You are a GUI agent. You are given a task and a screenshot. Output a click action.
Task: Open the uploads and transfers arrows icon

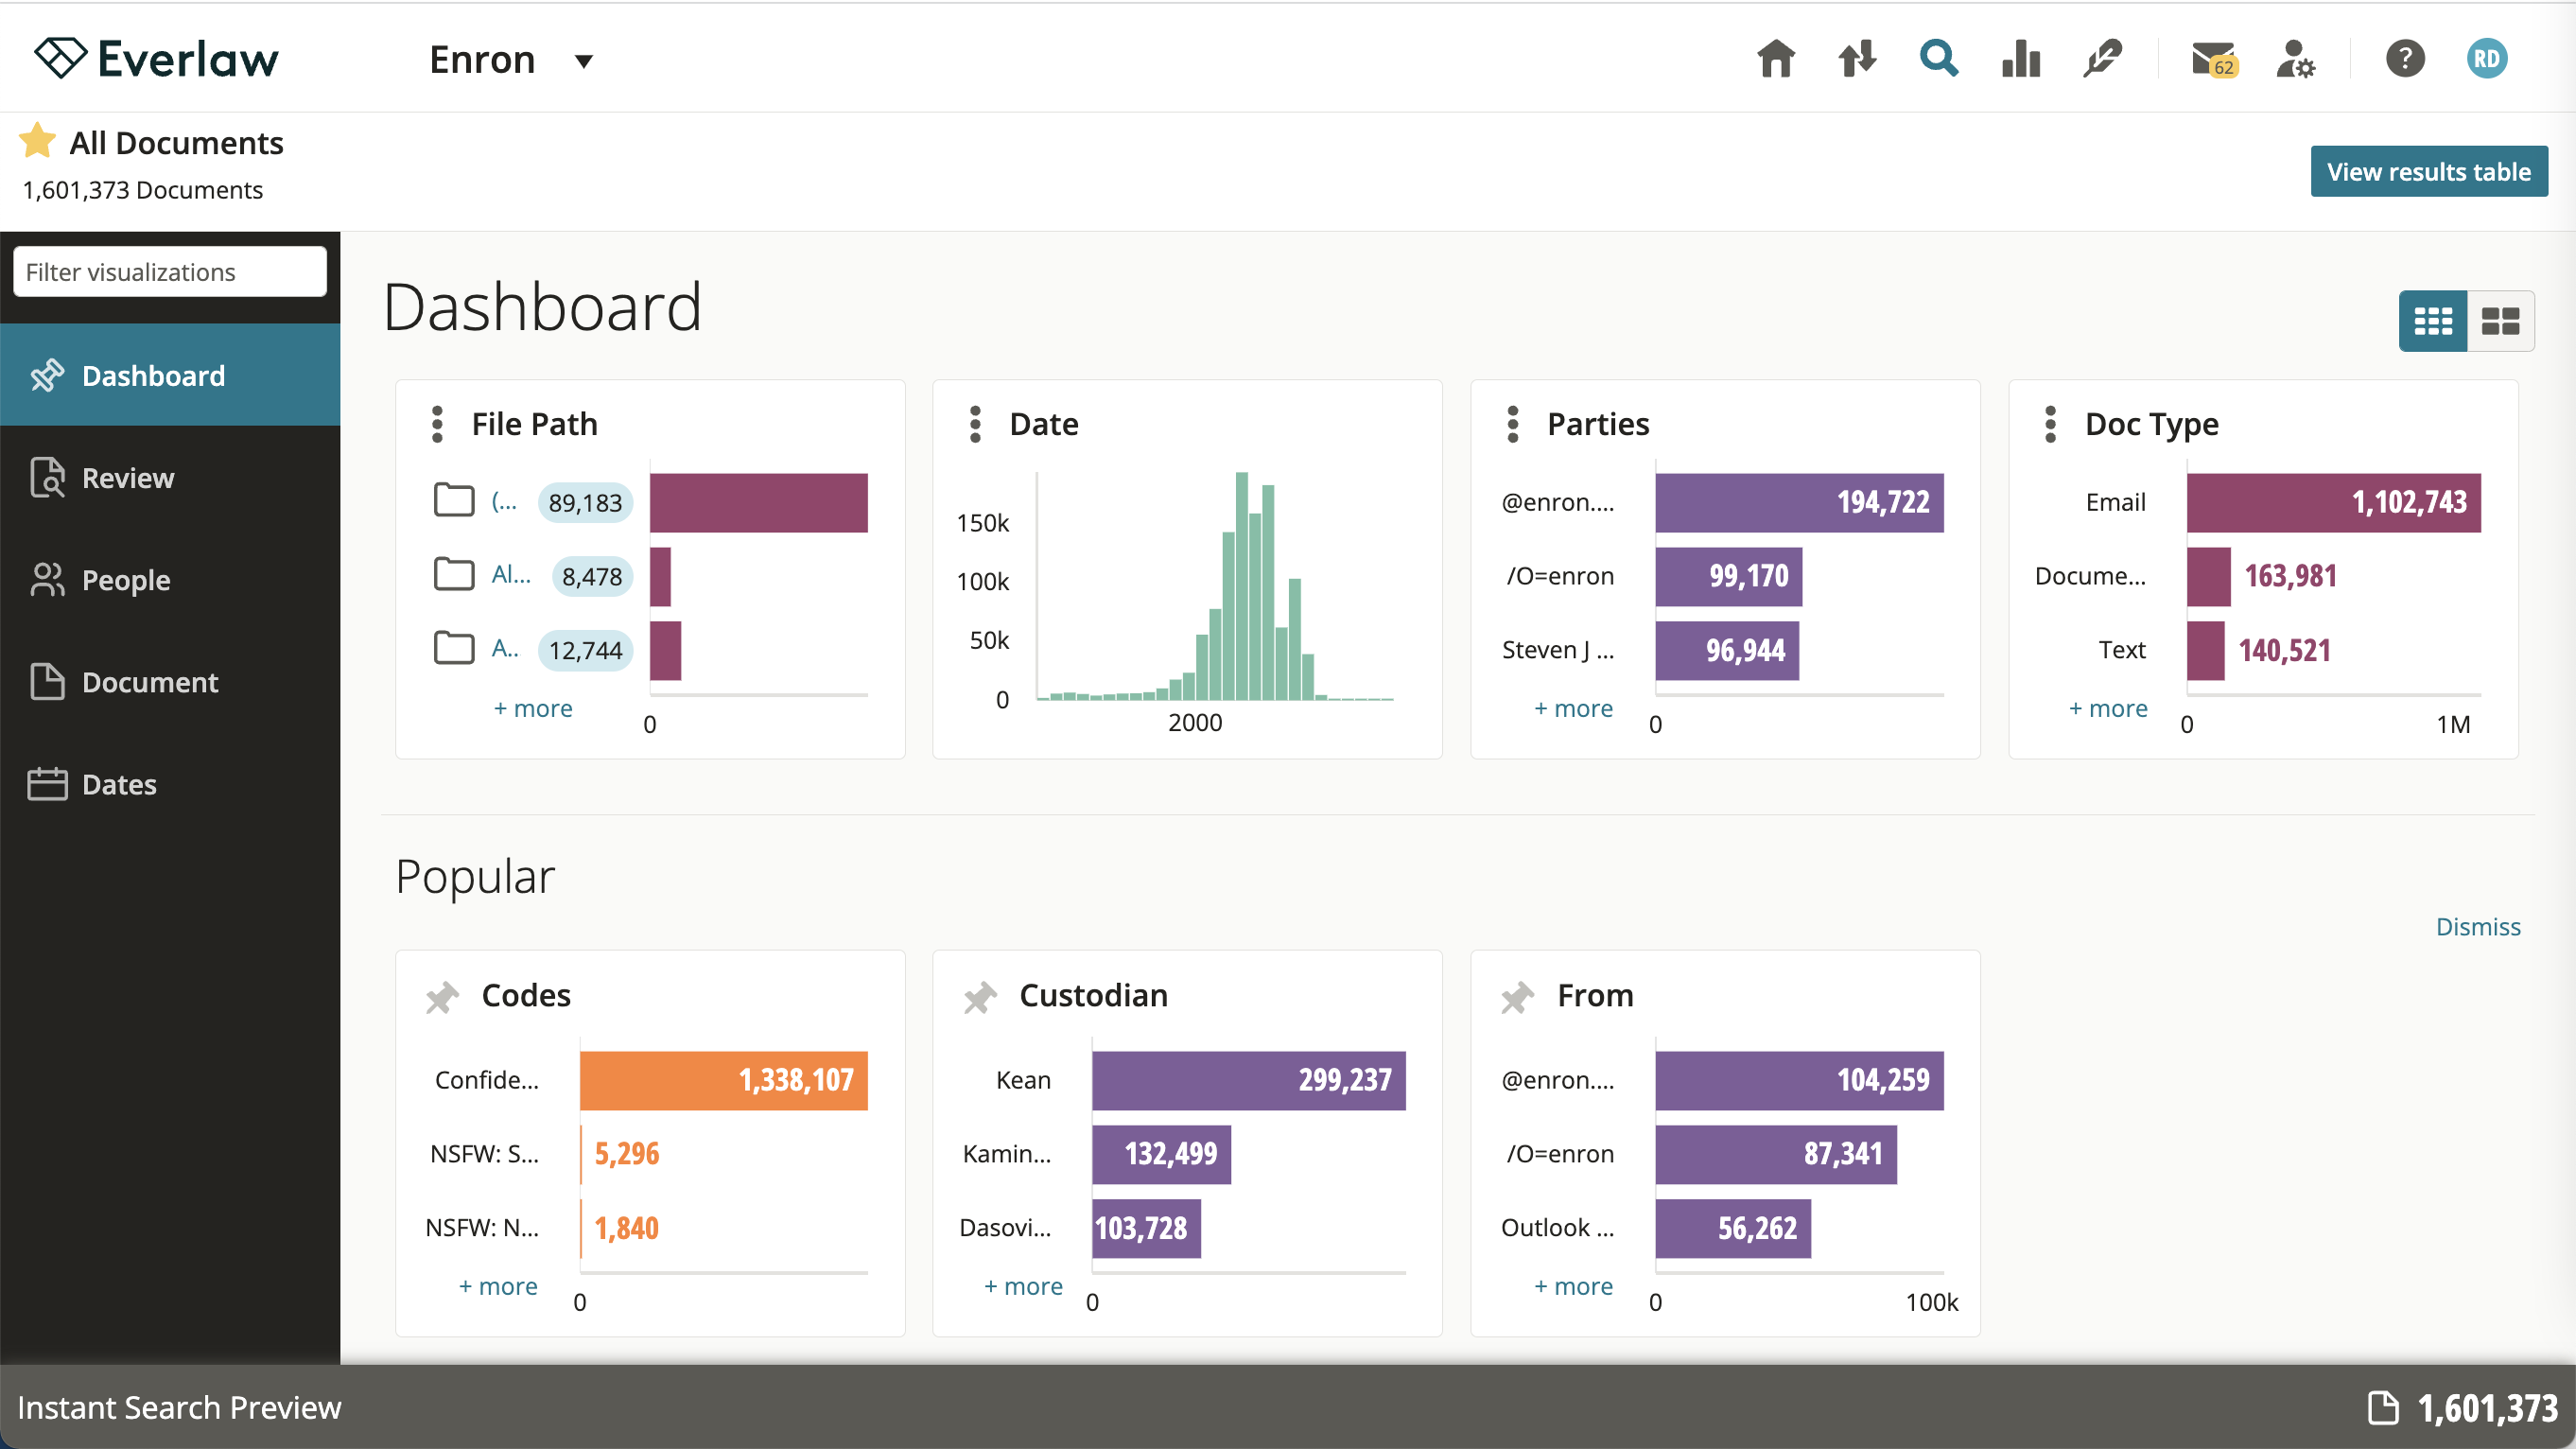click(x=1857, y=59)
